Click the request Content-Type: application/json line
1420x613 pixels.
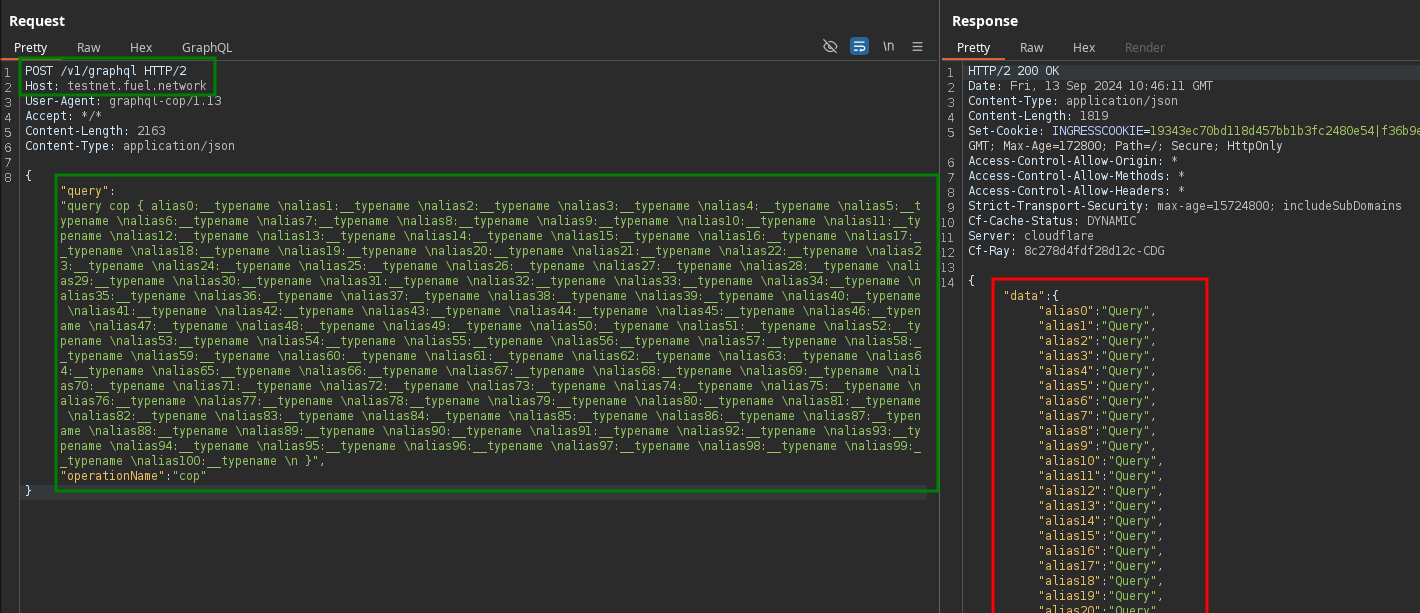[x=130, y=146]
